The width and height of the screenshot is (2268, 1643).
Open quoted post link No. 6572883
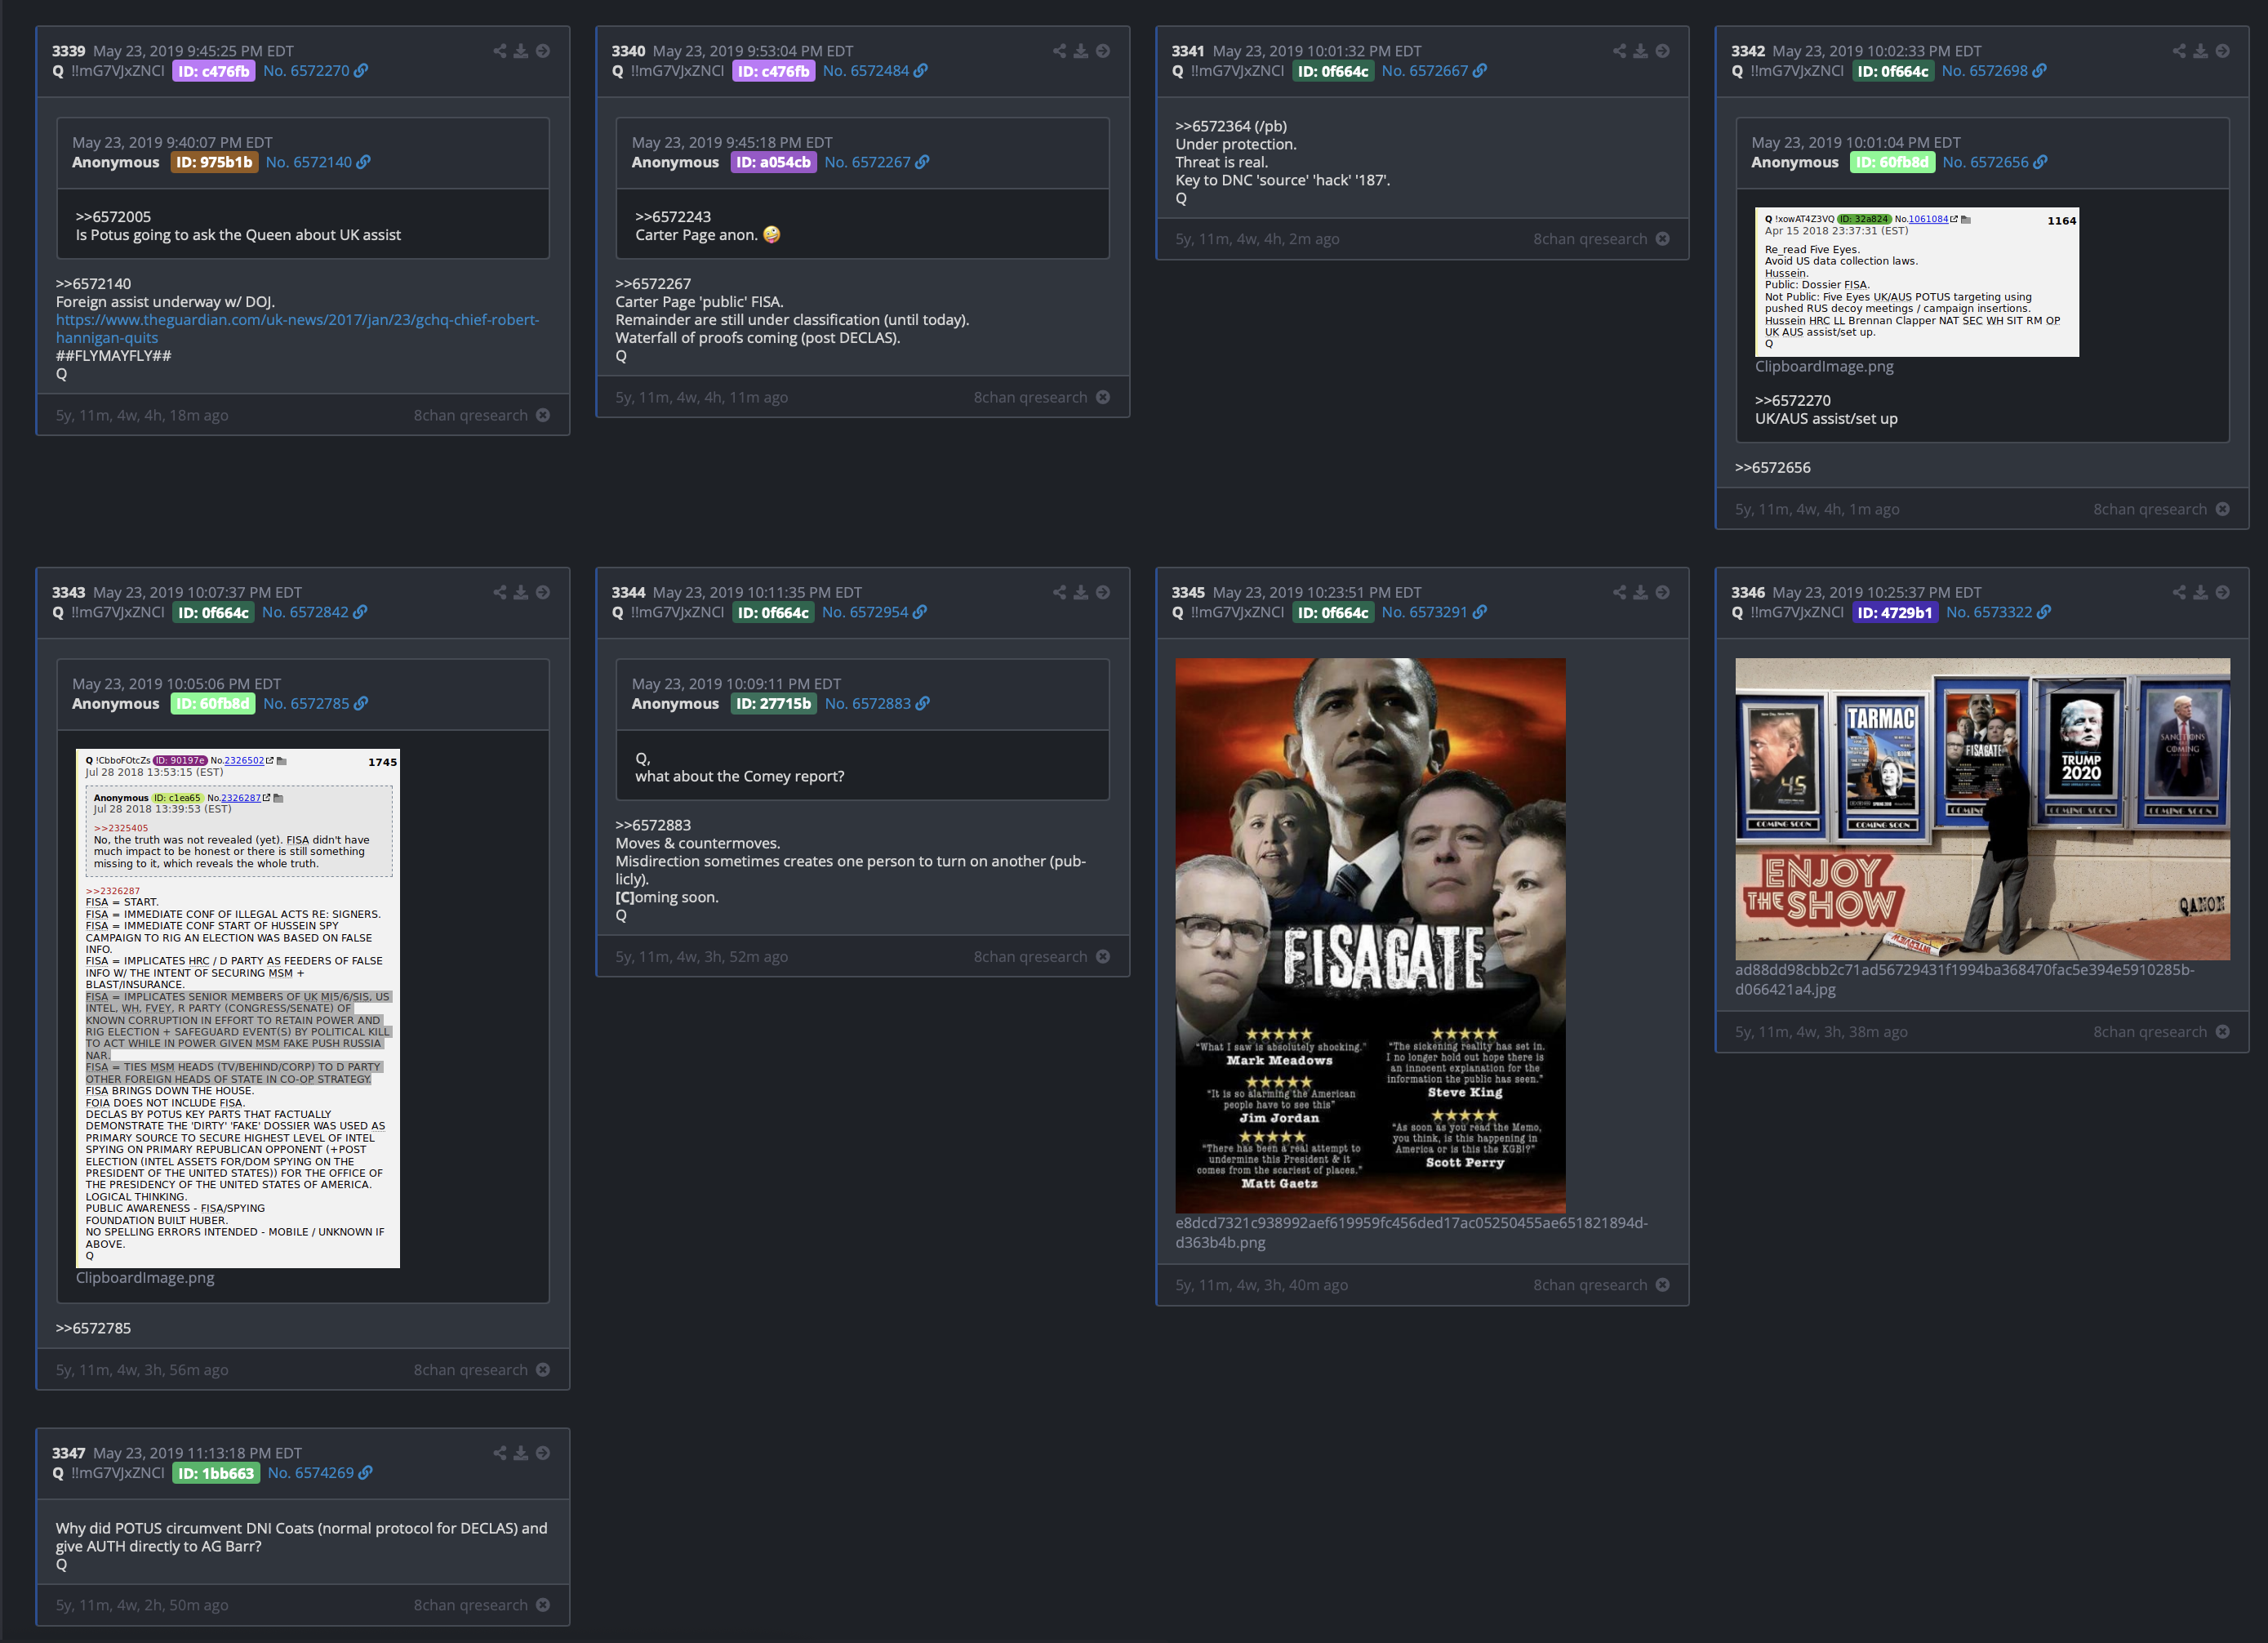click(868, 704)
